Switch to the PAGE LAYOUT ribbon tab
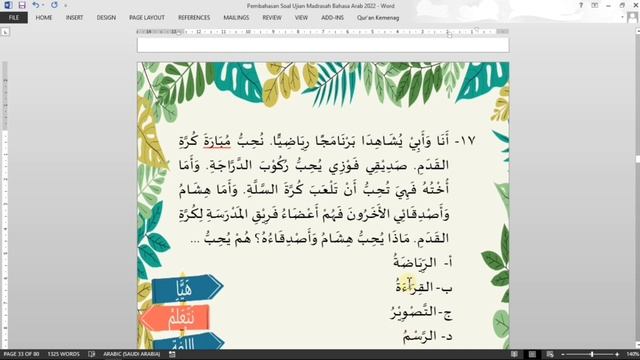640x360 pixels. coord(147,18)
